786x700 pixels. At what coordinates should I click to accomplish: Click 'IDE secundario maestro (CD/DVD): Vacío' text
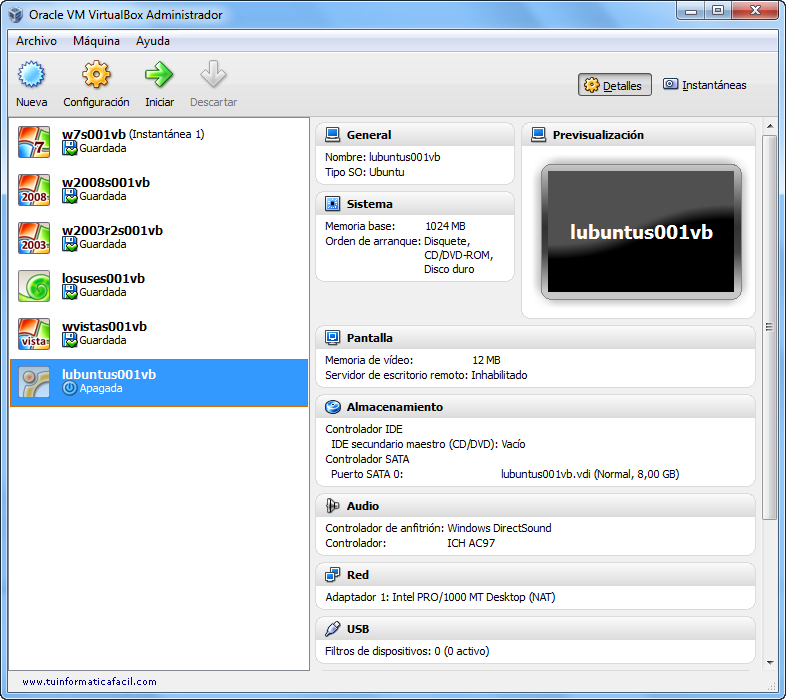pyautogui.click(x=428, y=444)
